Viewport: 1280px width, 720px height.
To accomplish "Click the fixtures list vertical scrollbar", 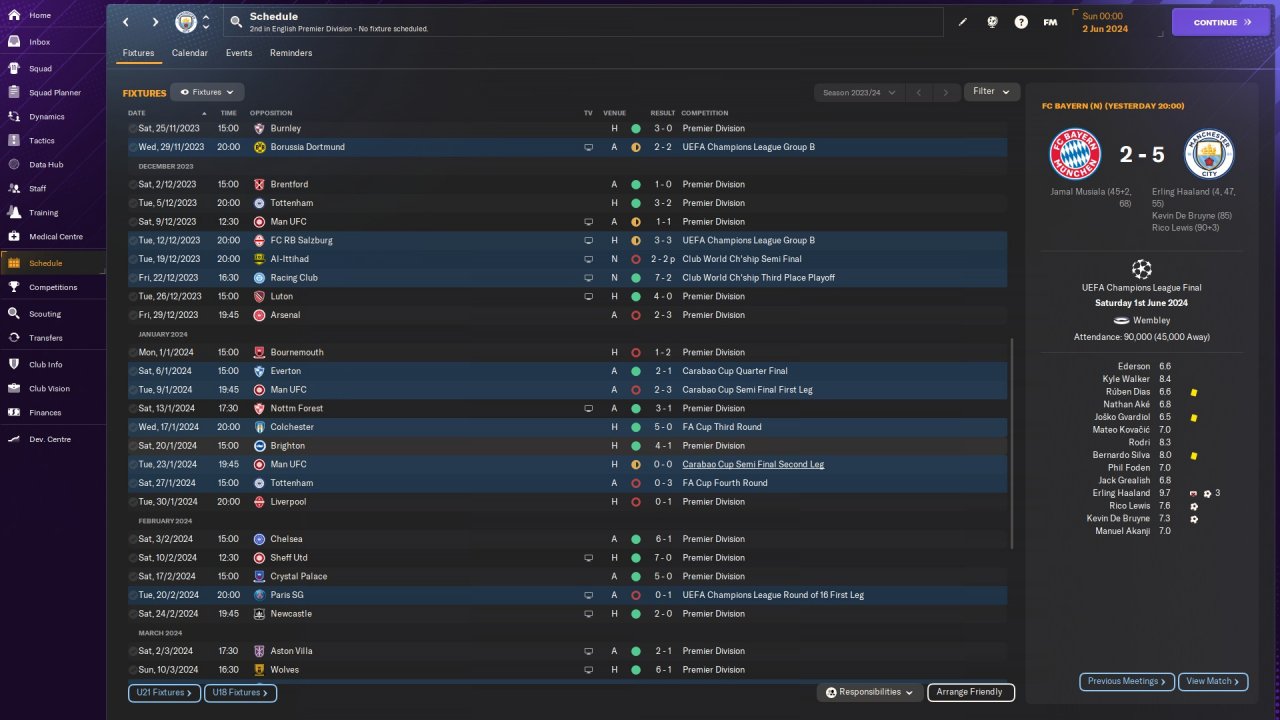I will click(1012, 442).
